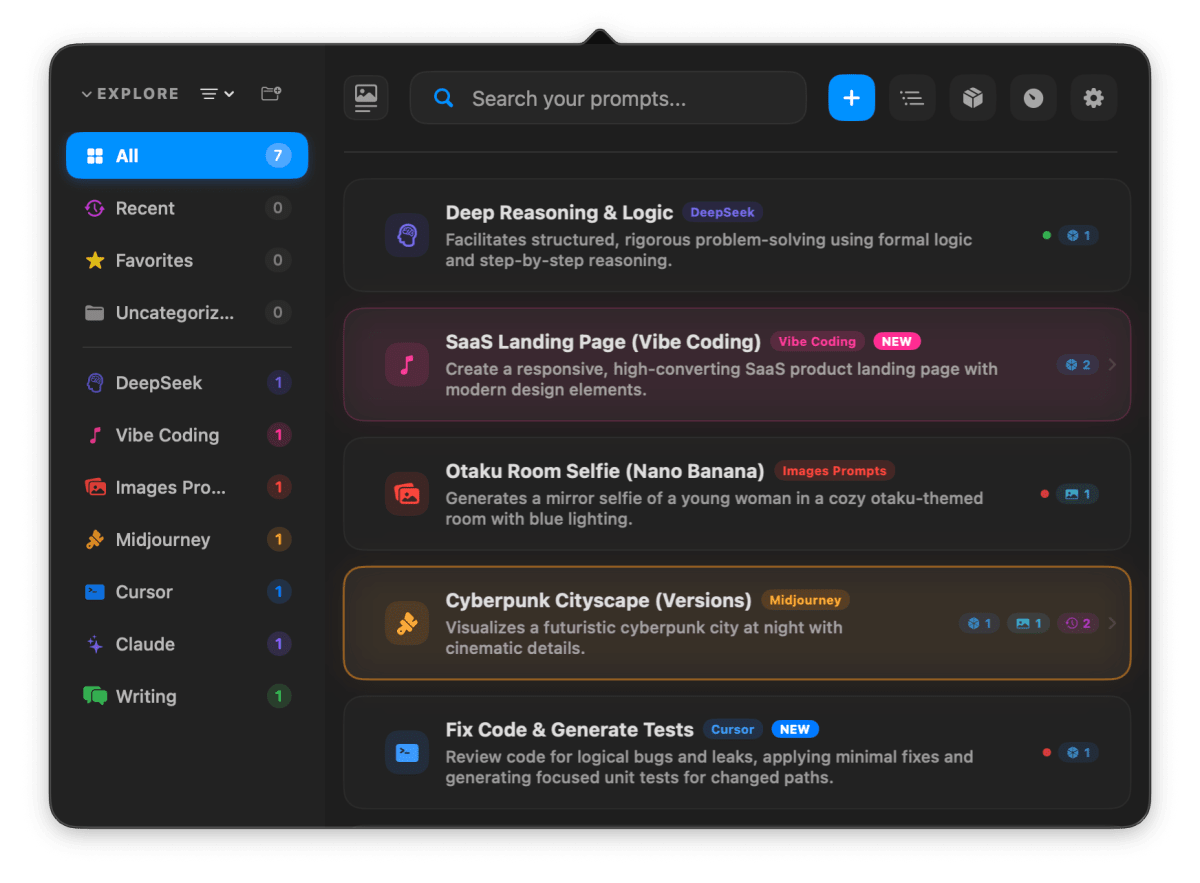This screenshot has width=1200, height=883.
Task: Click the Vibe Coding tag on SaaS card
Action: pos(817,341)
